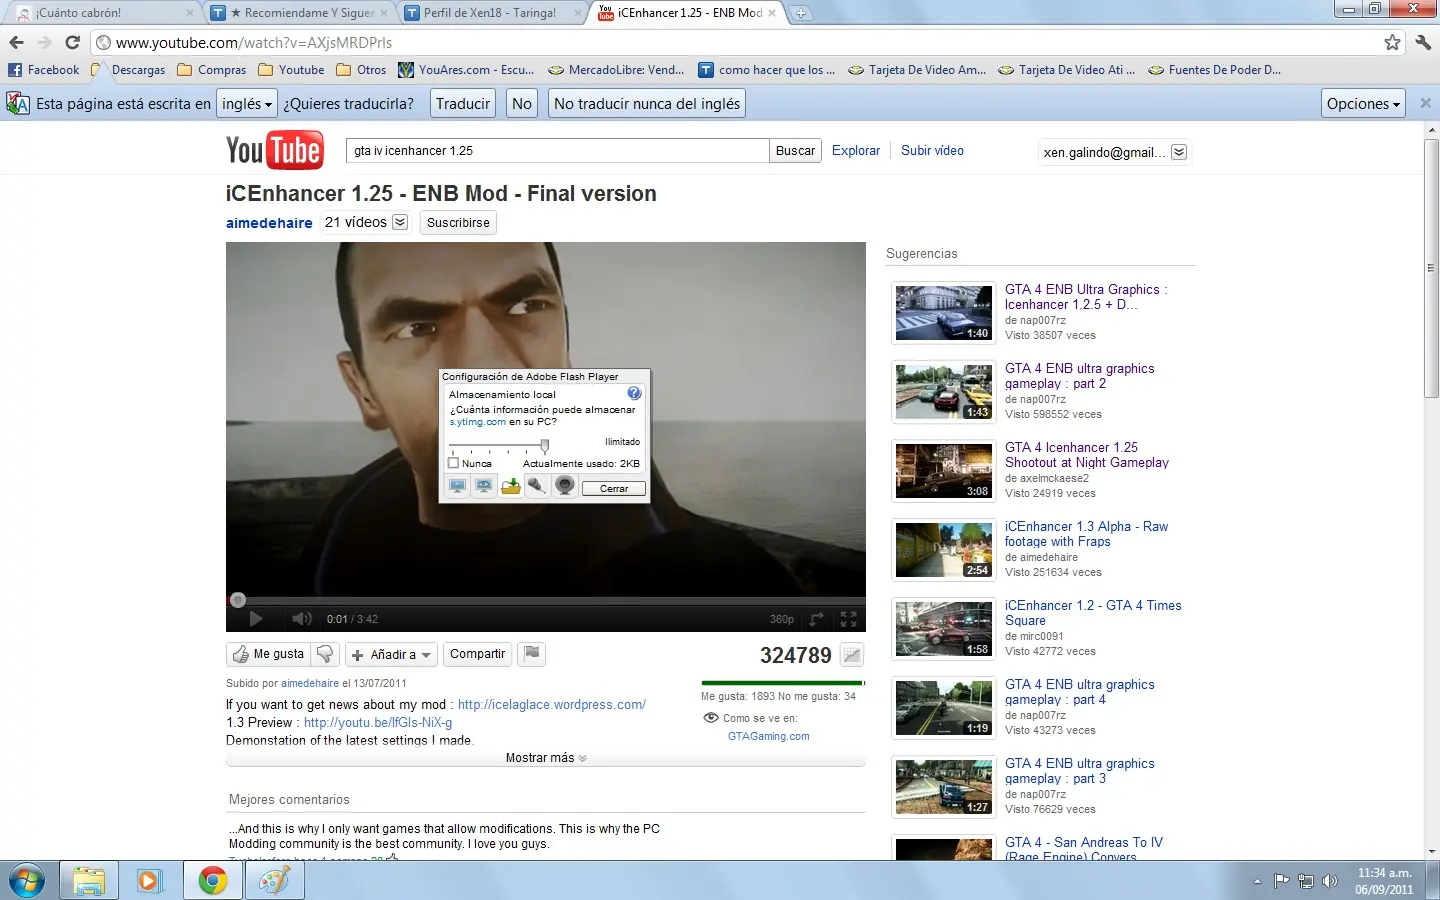Open a new browser tab

tap(801, 13)
